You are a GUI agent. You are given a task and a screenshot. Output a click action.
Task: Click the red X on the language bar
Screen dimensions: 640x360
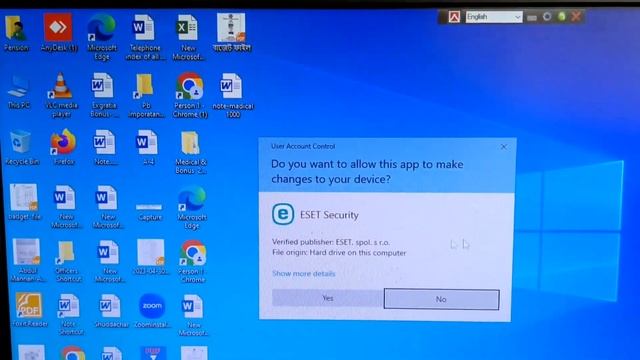point(576,17)
